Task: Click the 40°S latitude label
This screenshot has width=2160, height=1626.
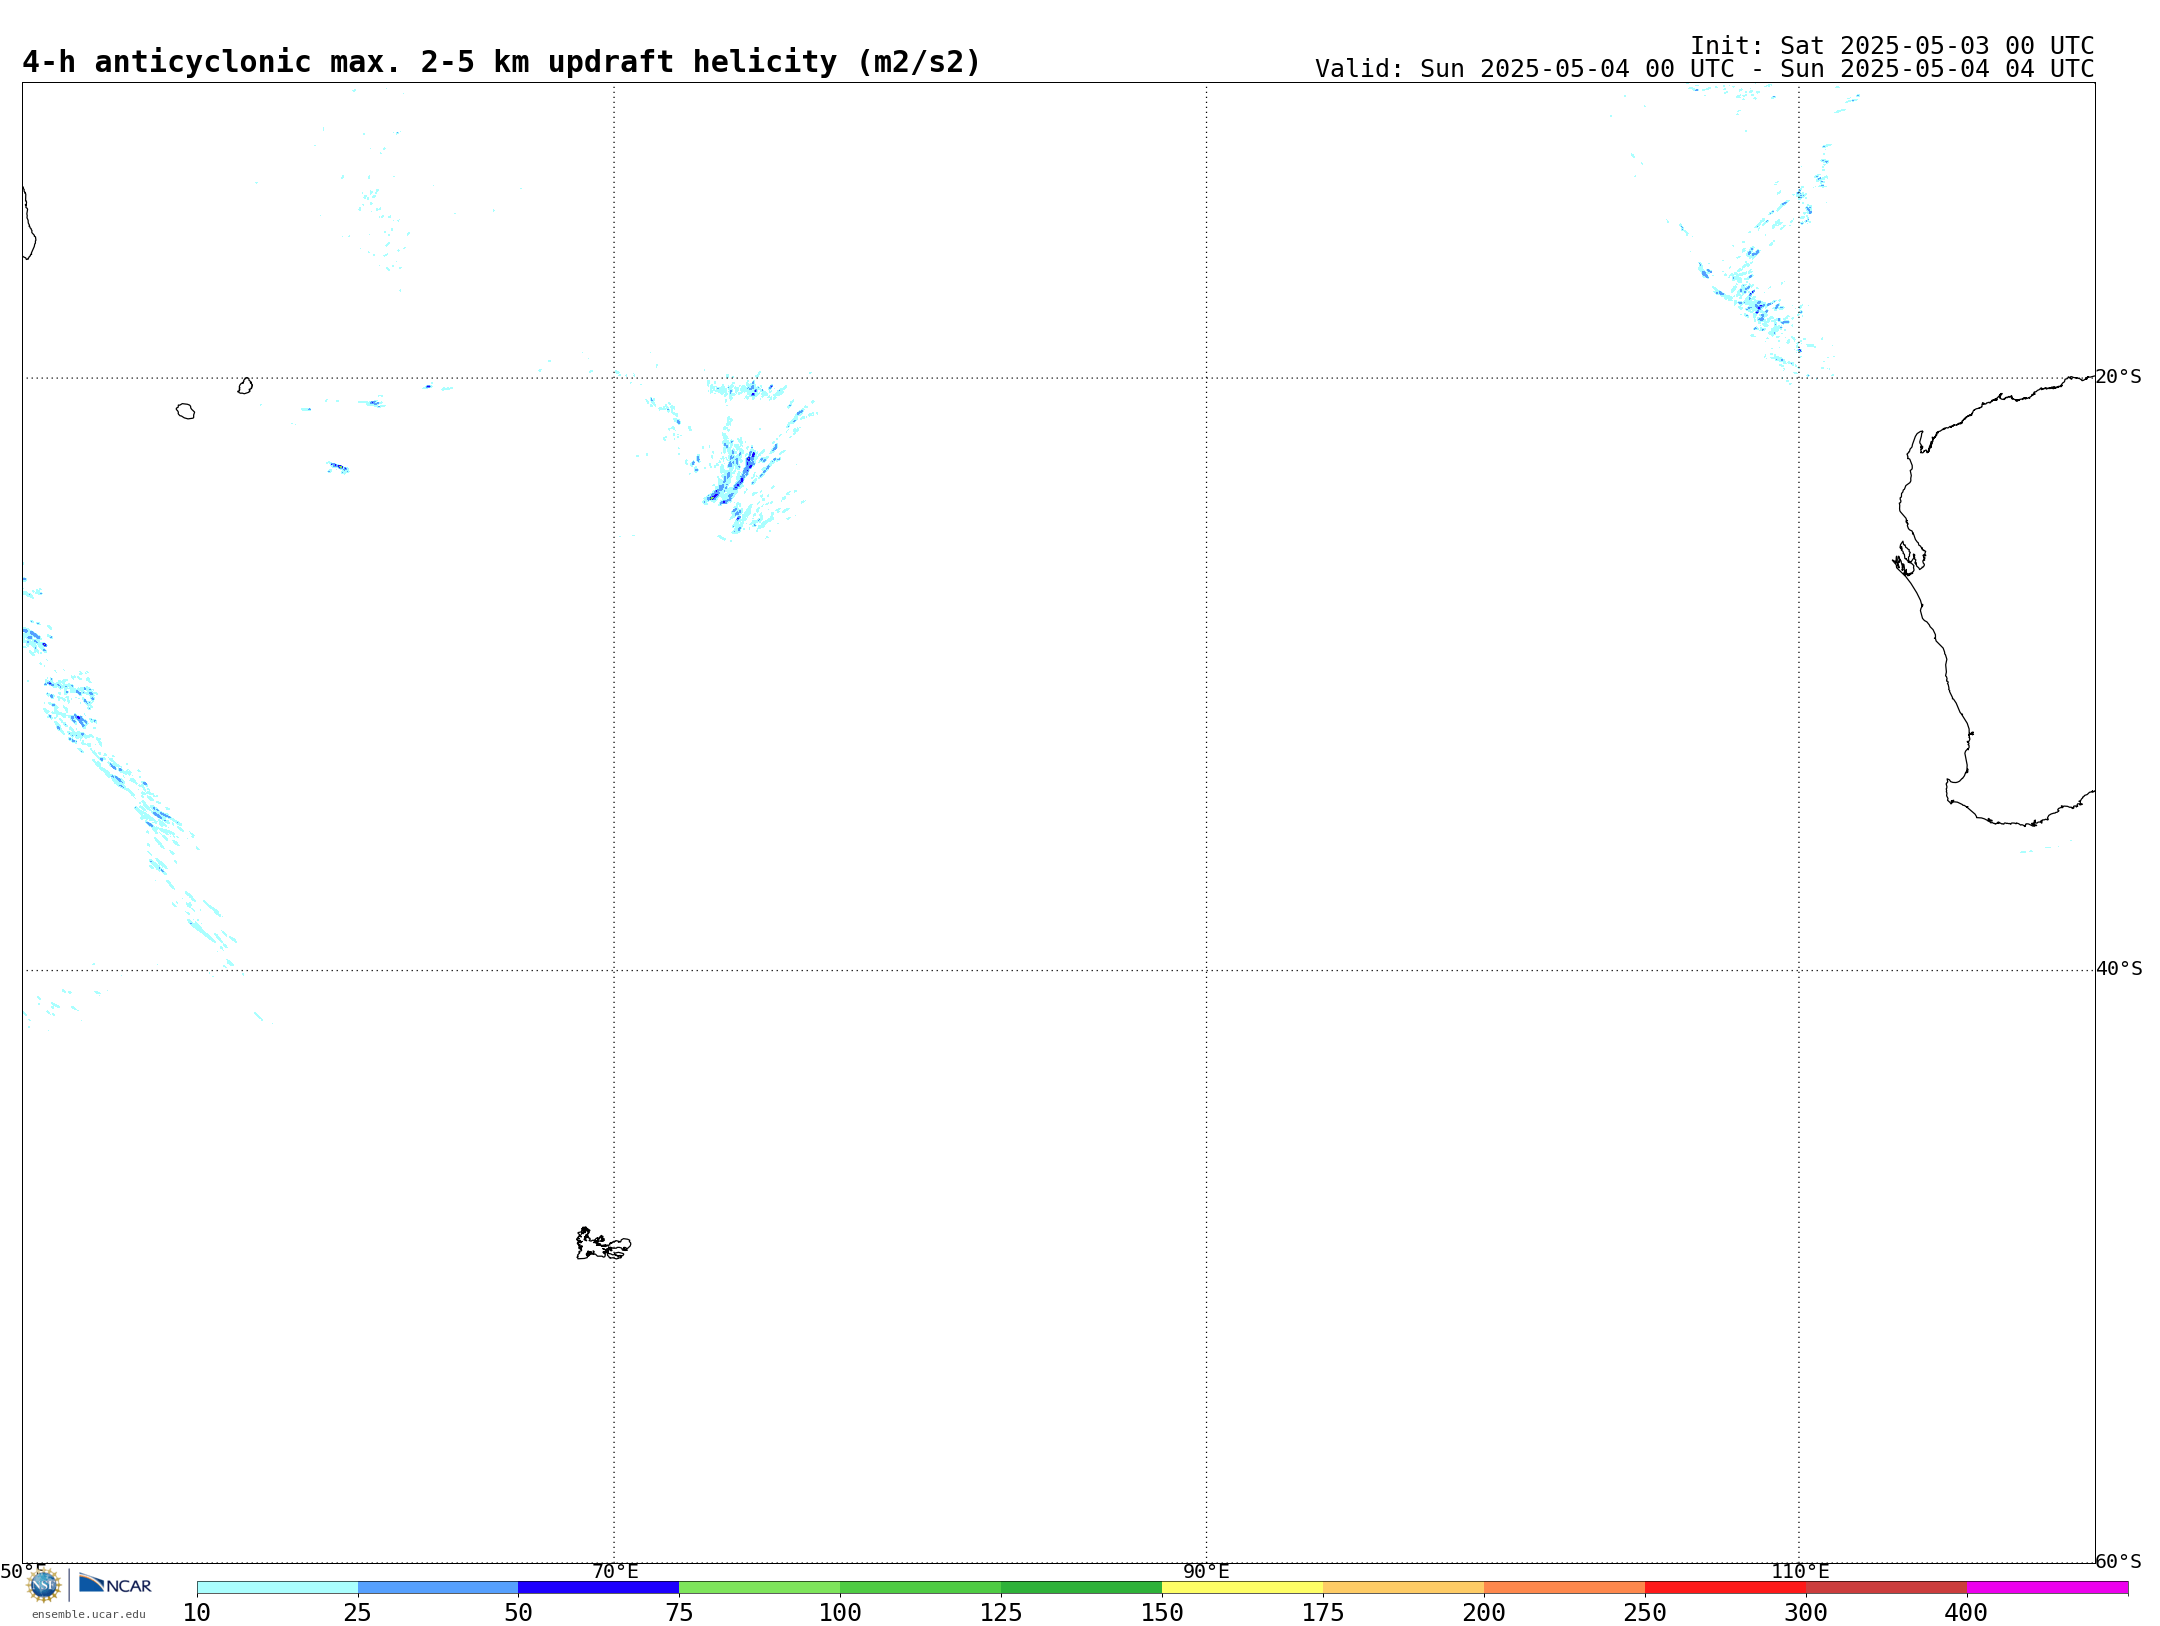Action: pyautogui.click(x=2119, y=969)
